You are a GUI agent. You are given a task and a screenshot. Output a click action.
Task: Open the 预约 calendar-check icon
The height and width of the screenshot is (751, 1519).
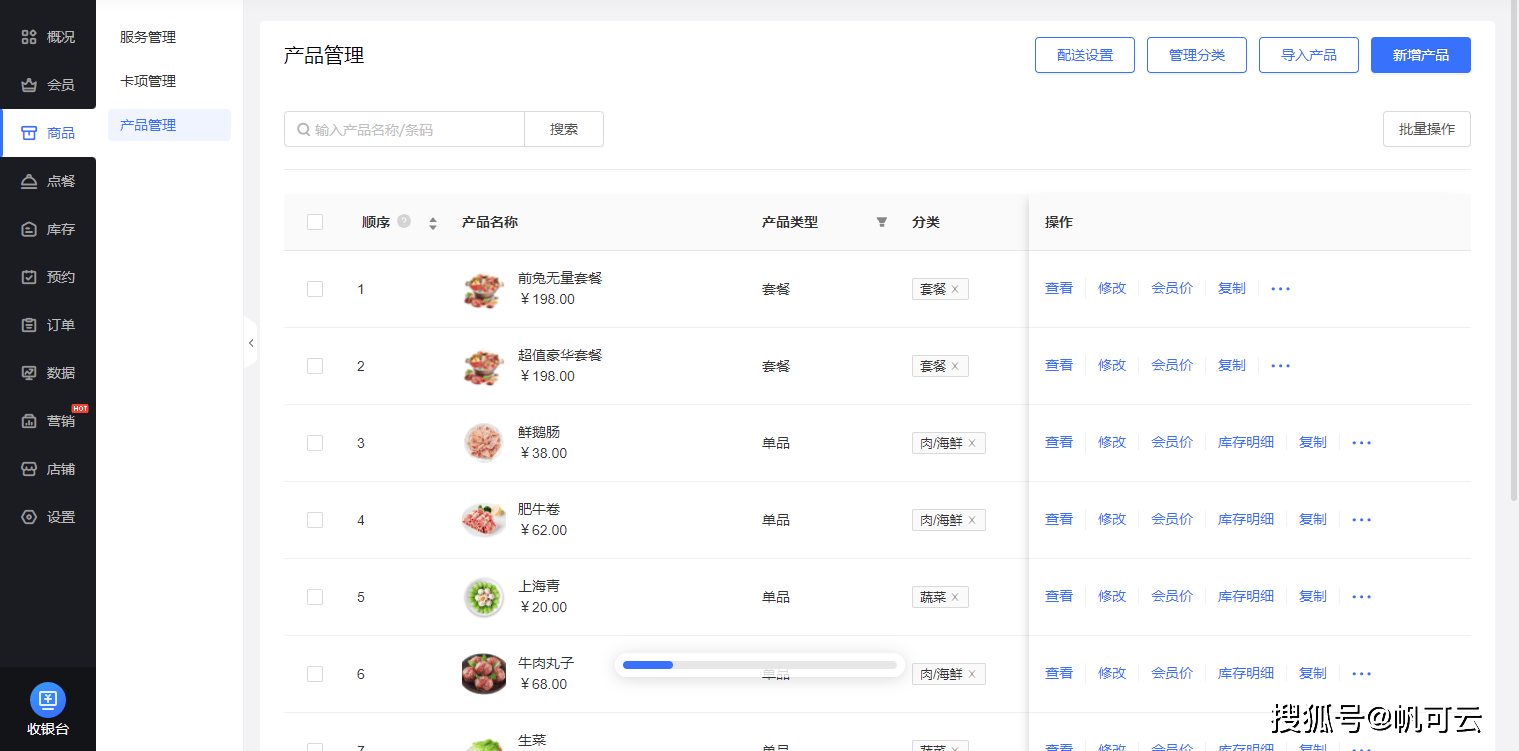(x=29, y=277)
